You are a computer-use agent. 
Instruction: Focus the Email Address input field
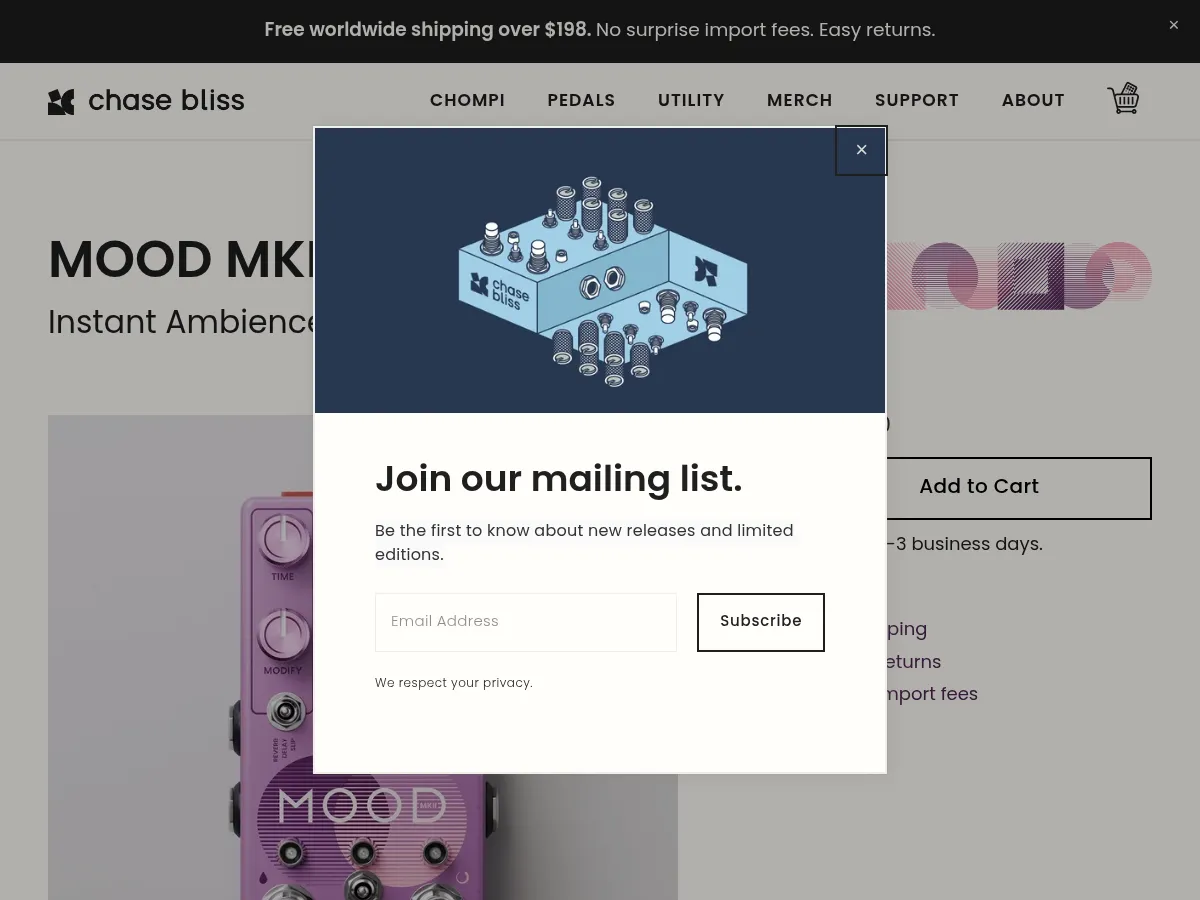coord(525,621)
